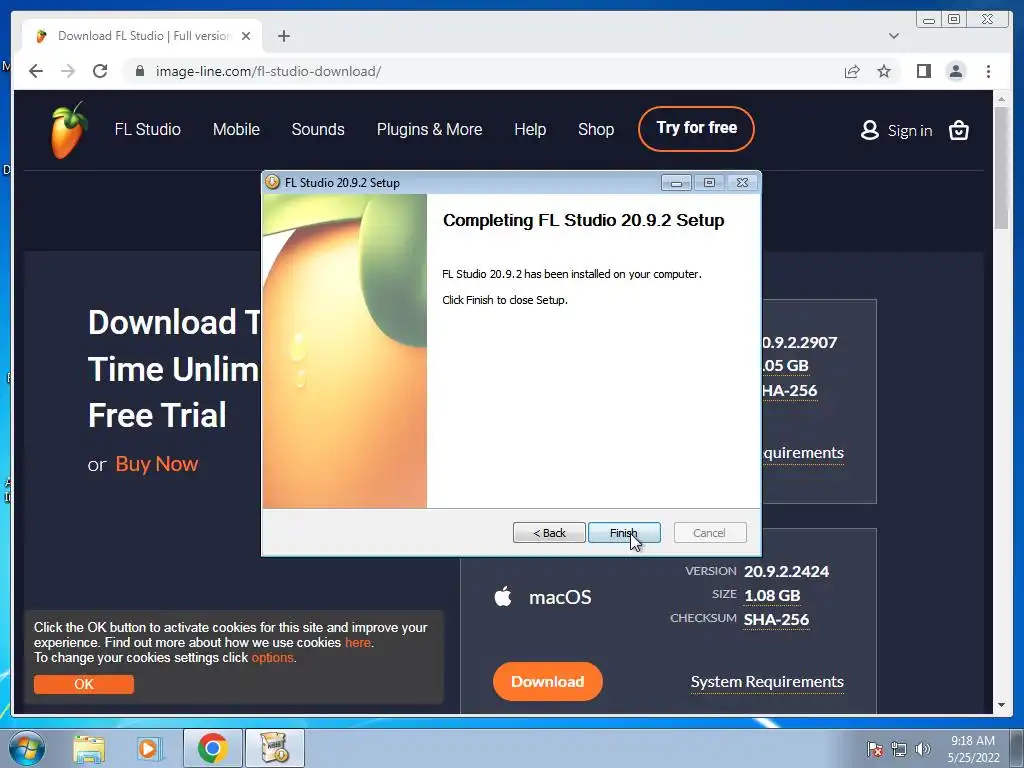Minimize the FL Studio Setup dialog
Viewport: 1024px width, 768px height.
[676, 183]
